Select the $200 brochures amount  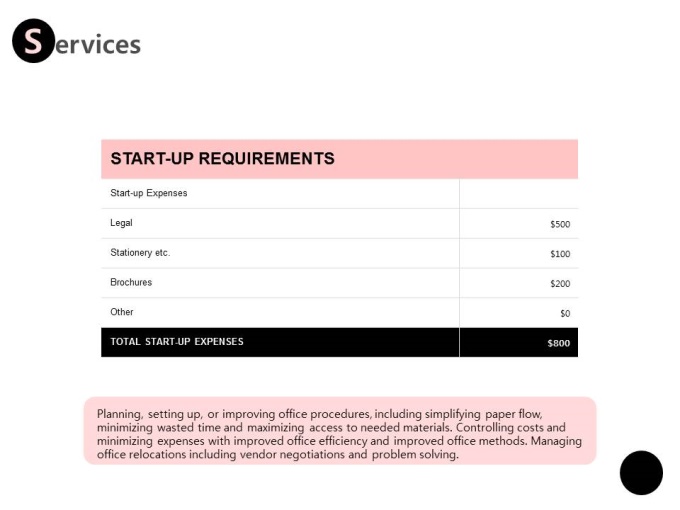(560, 284)
